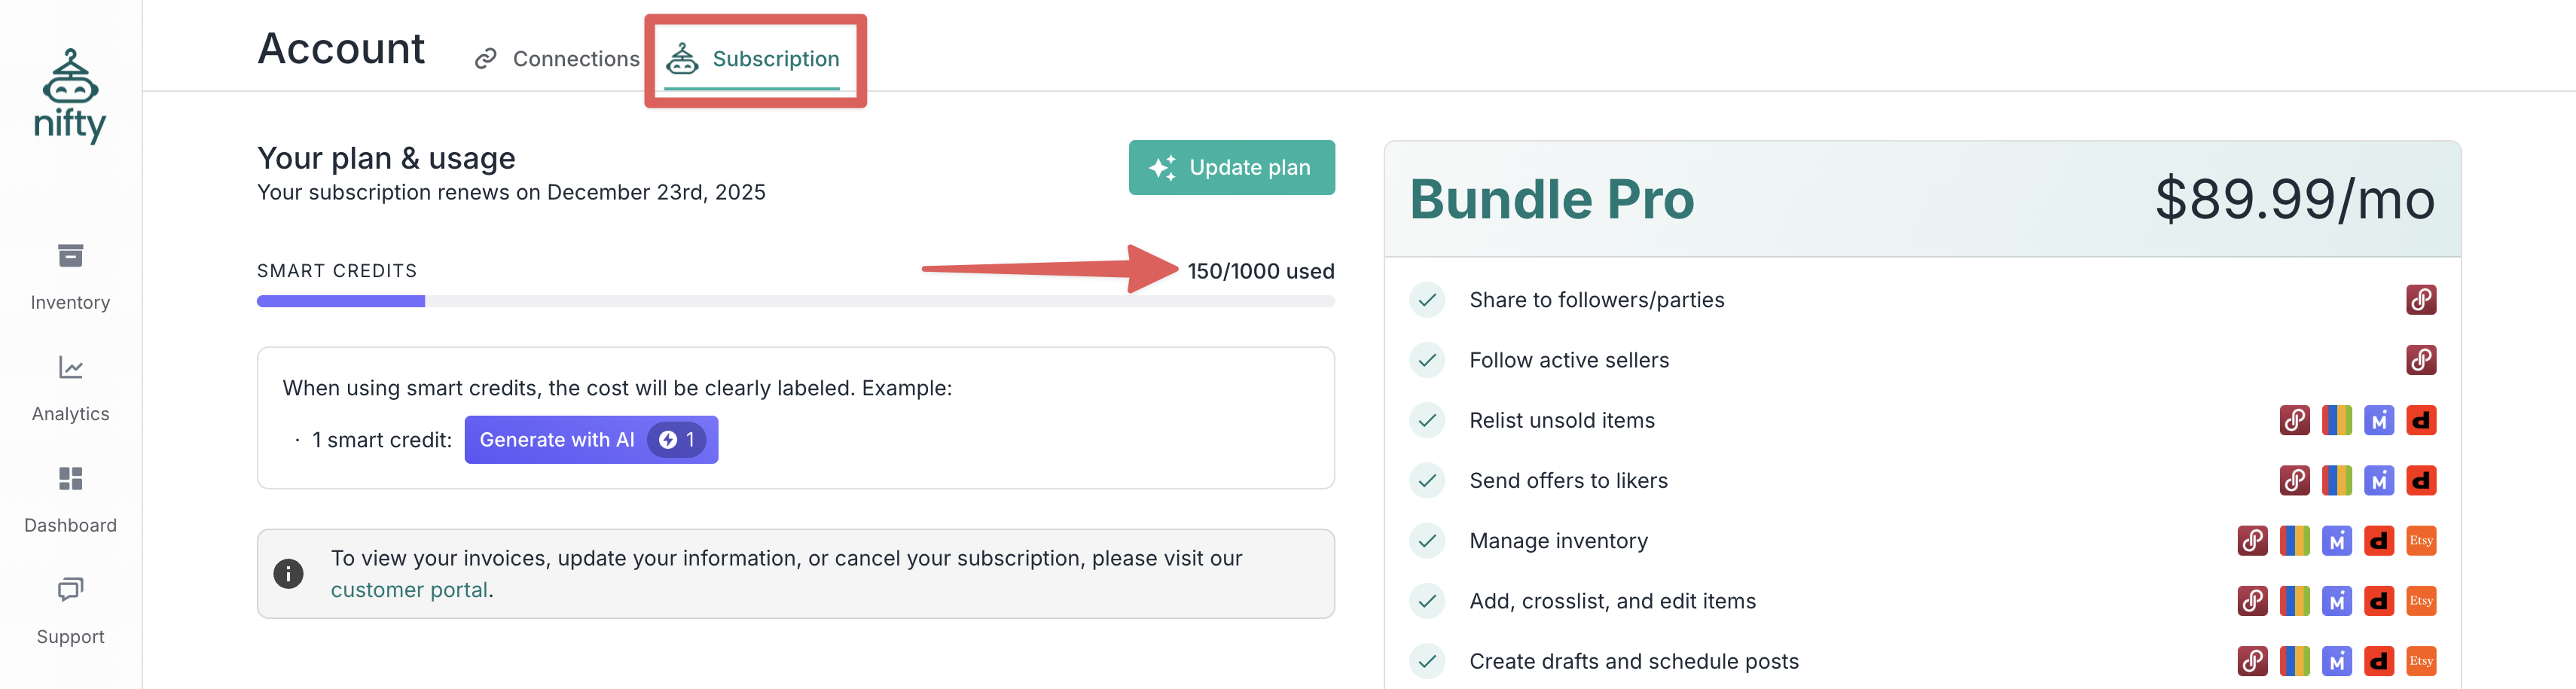Click the info icon in the invoices notice
This screenshot has width=2576, height=689.
[288, 574]
